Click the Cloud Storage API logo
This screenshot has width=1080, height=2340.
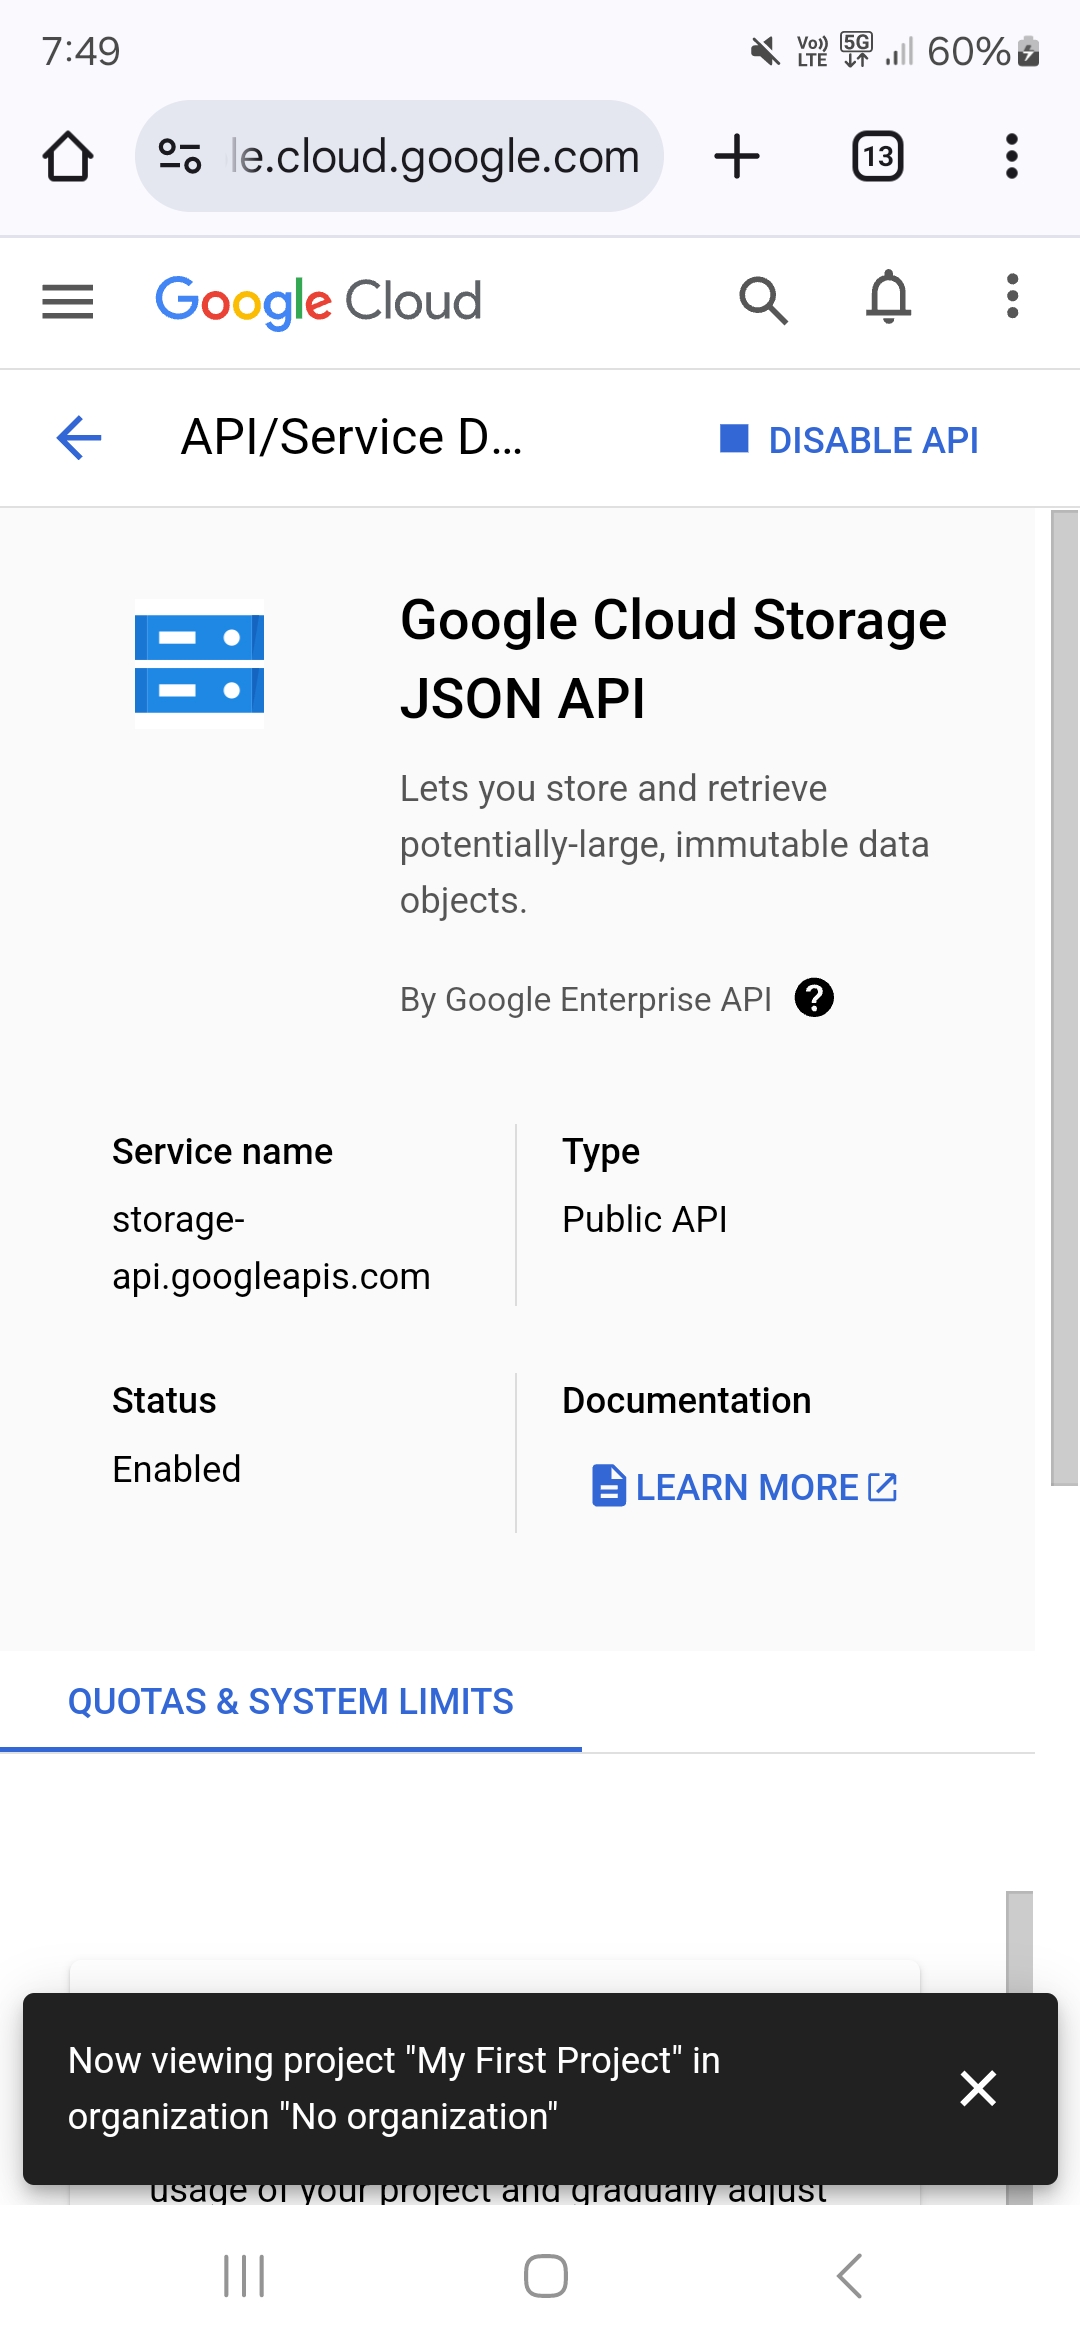pyautogui.click(x=200, y=664)
